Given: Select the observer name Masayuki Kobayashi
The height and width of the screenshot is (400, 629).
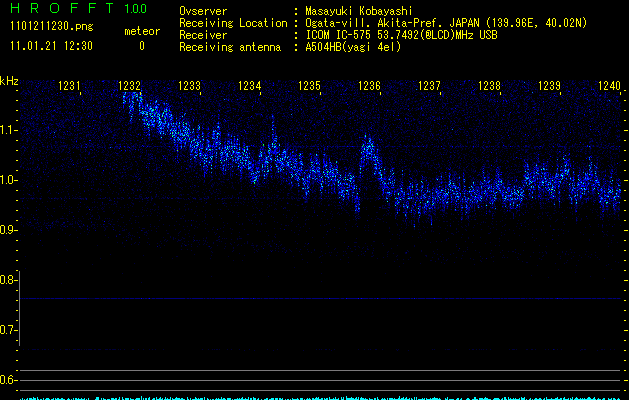Looking at the screenshot, I should point(364,10).
